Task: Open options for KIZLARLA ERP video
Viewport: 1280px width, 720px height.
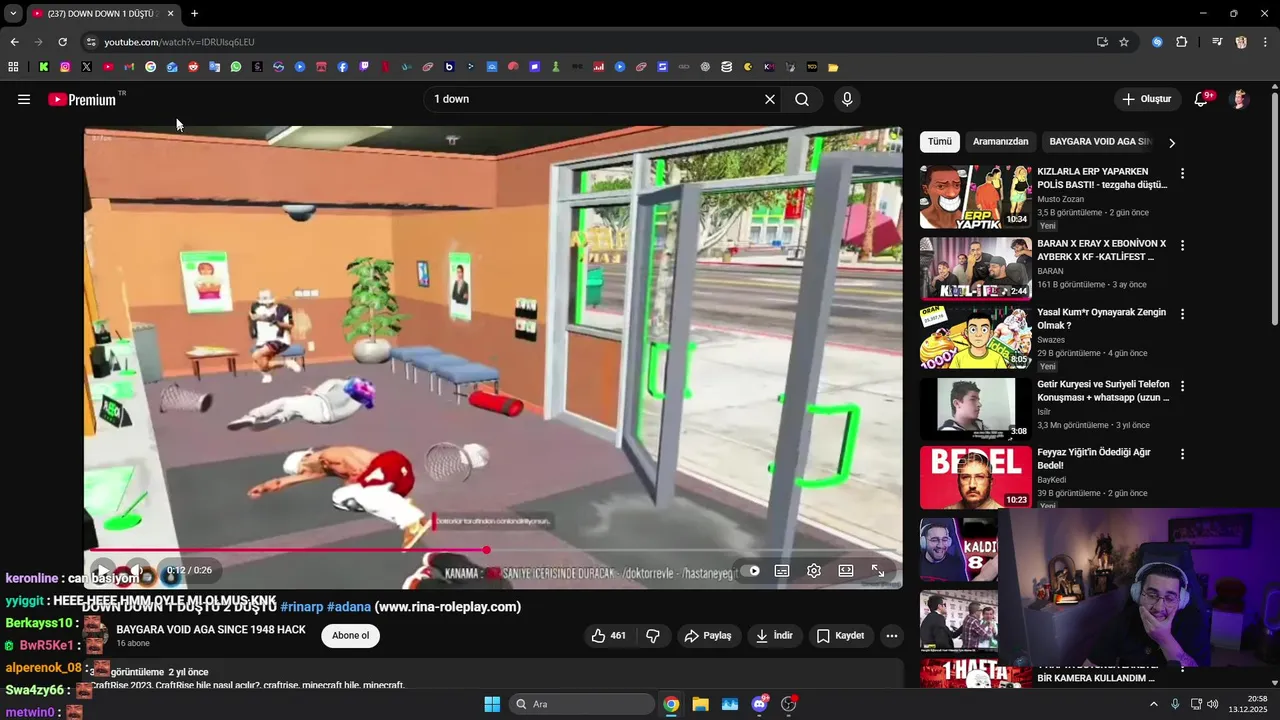Action: [1182, 173]
